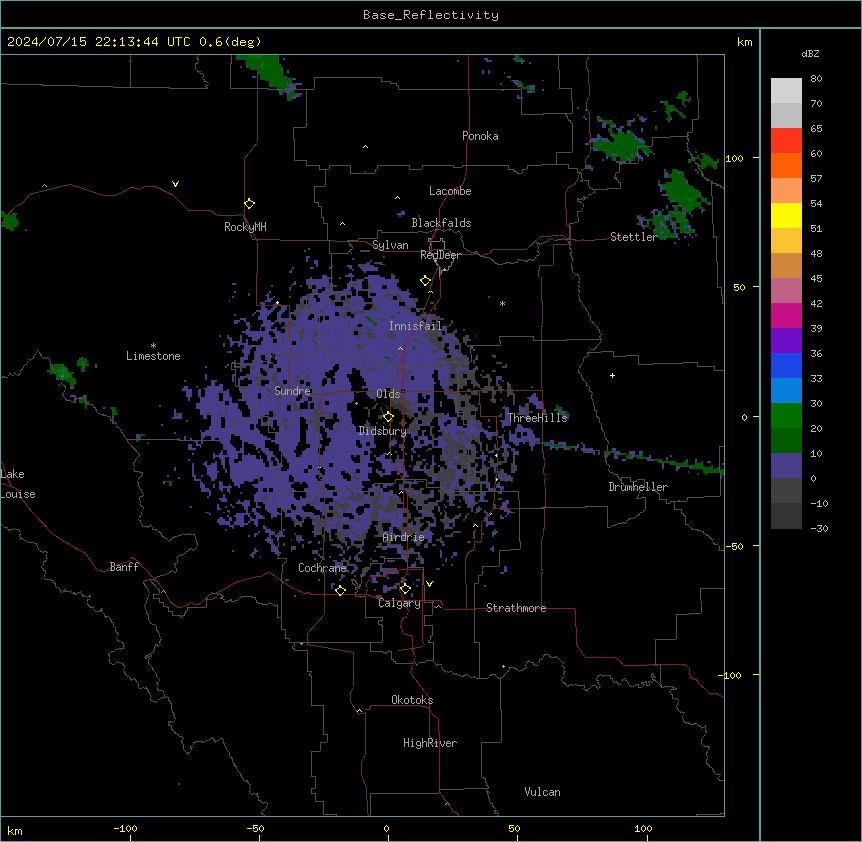Click the Drumheller city label
Screen dimensions: 862x842
tap(638, 487)
